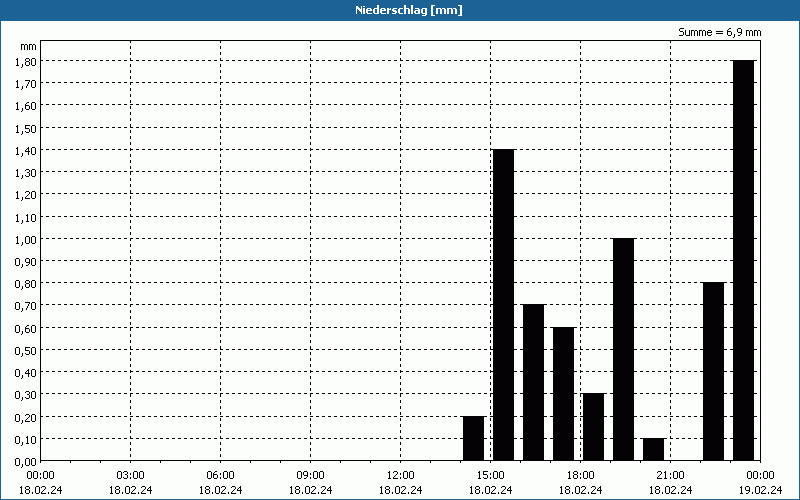This screenshot has width=800, height=500.
Task: Select the 0,40 y-axis value
Action: click(26, 372)
